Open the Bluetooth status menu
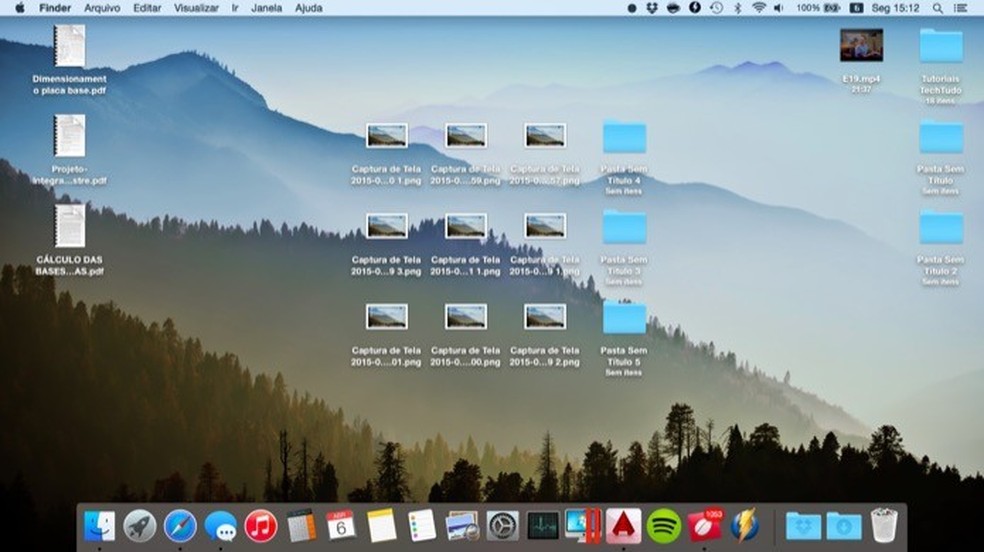The width and height of the screenshot is (984, 552). 738,7
